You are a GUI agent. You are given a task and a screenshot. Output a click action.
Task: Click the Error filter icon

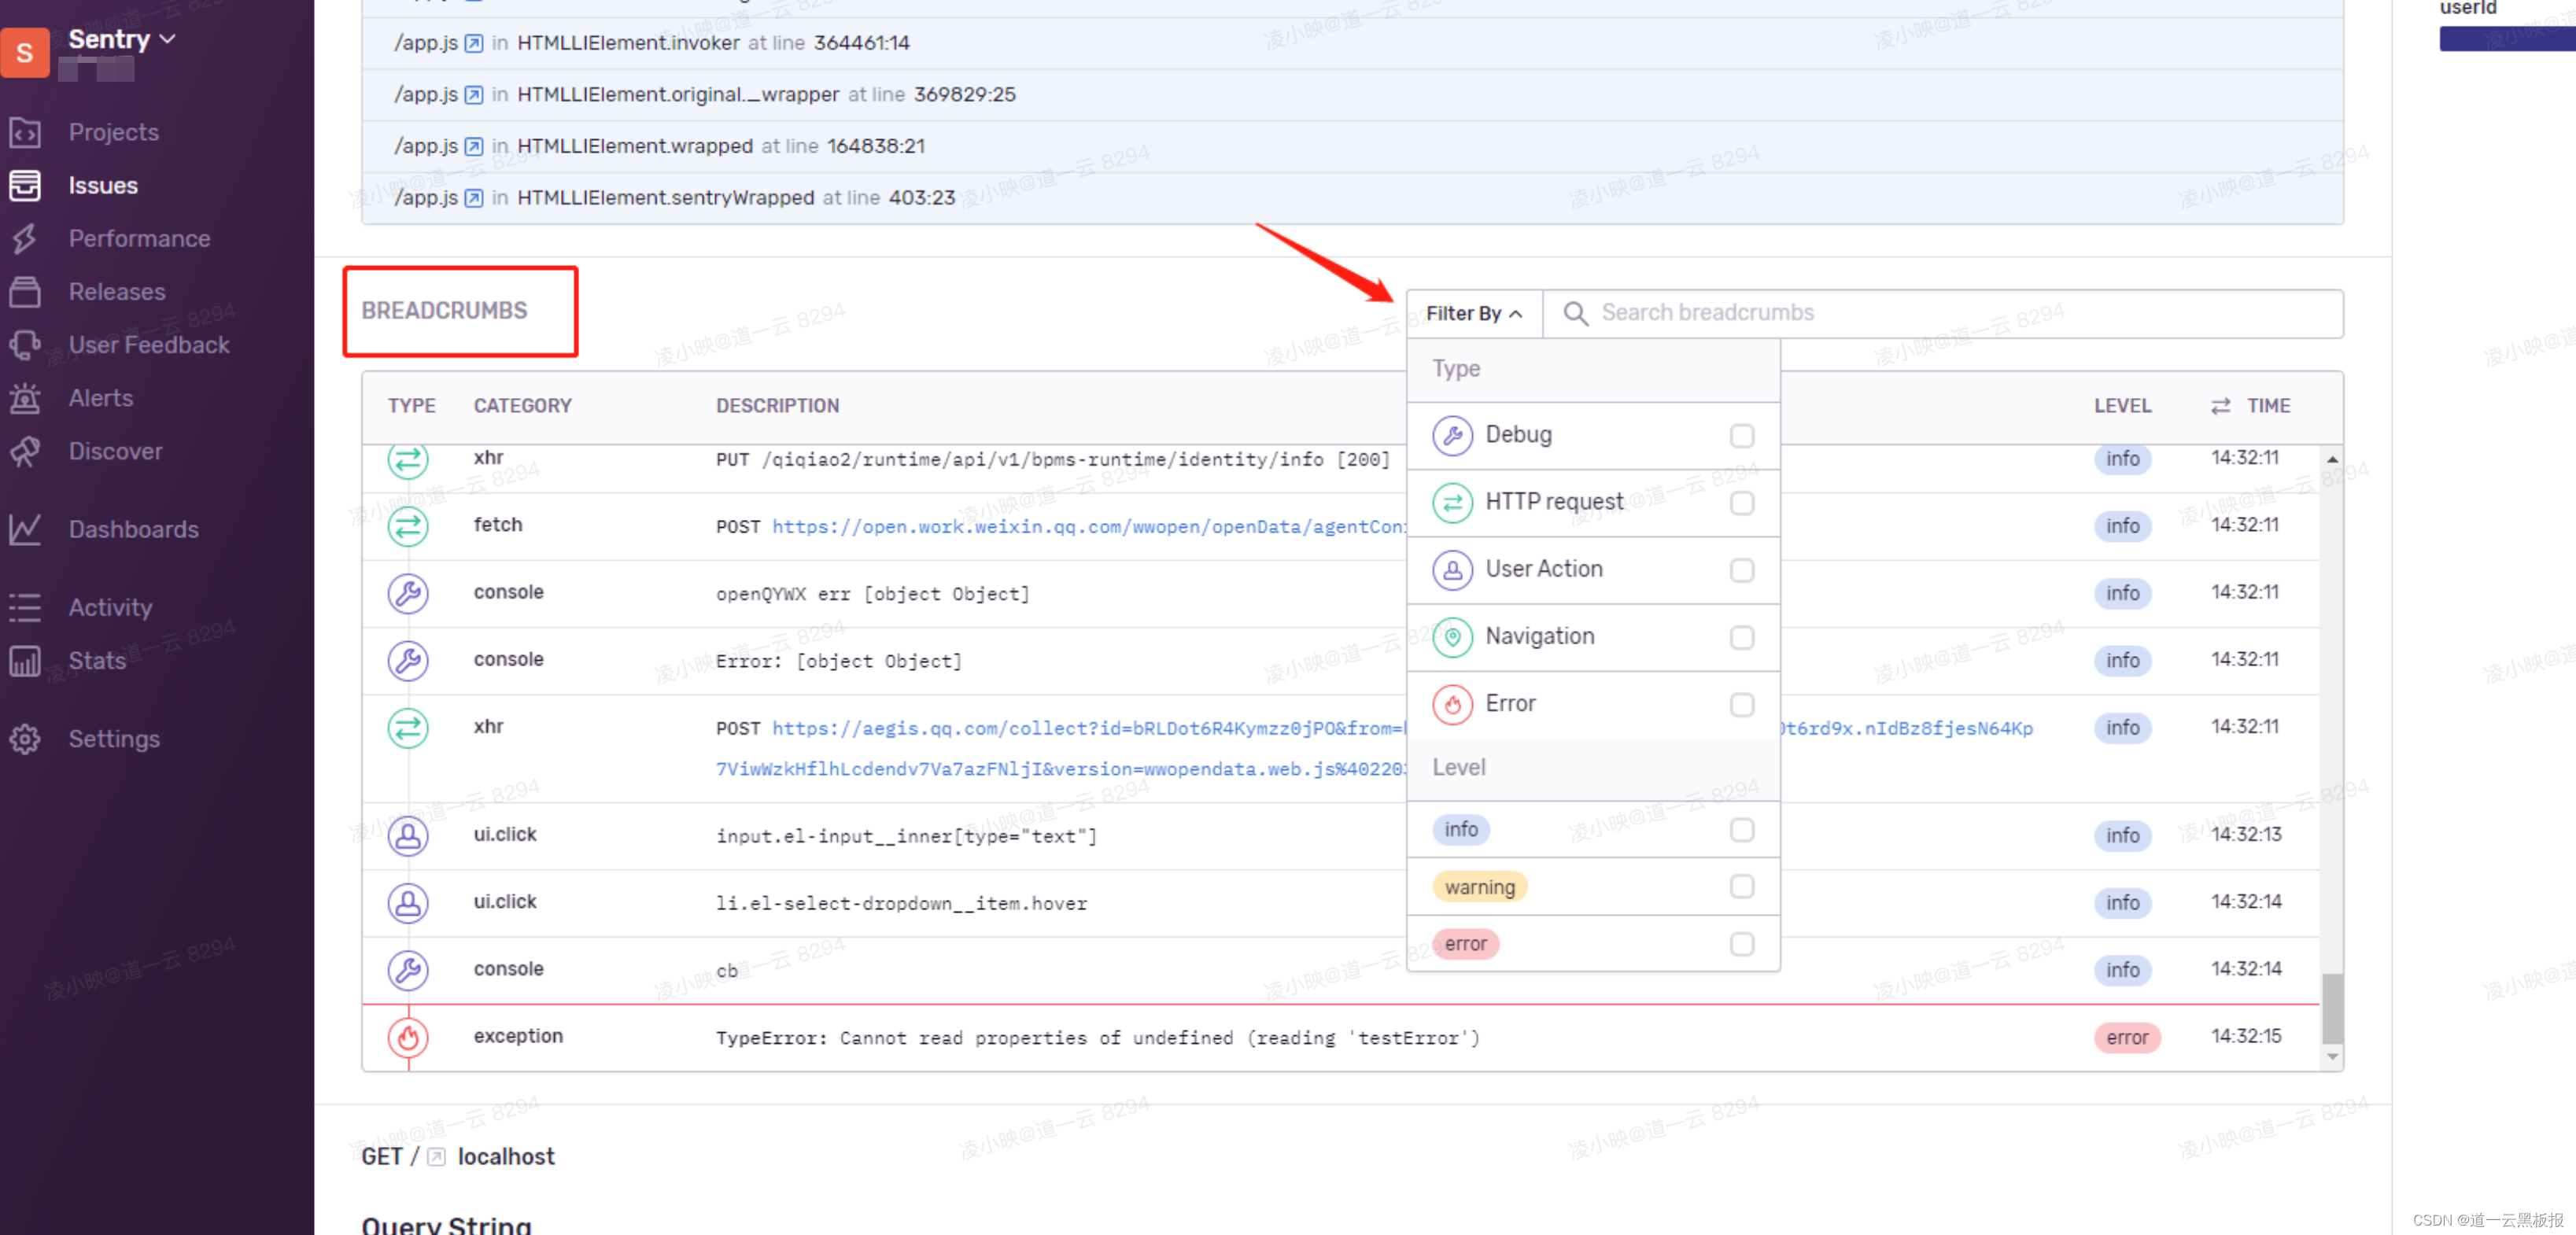click(x=1452, y=703)
